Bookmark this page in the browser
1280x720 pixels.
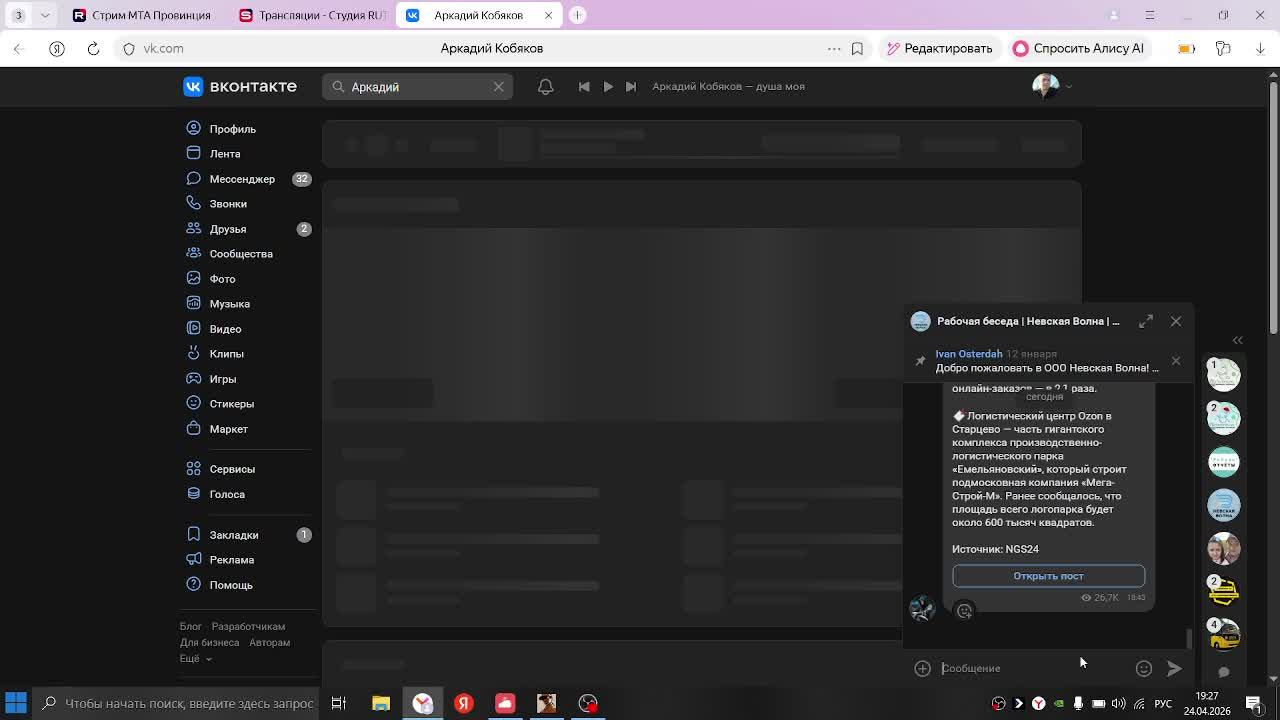point(857,48)
